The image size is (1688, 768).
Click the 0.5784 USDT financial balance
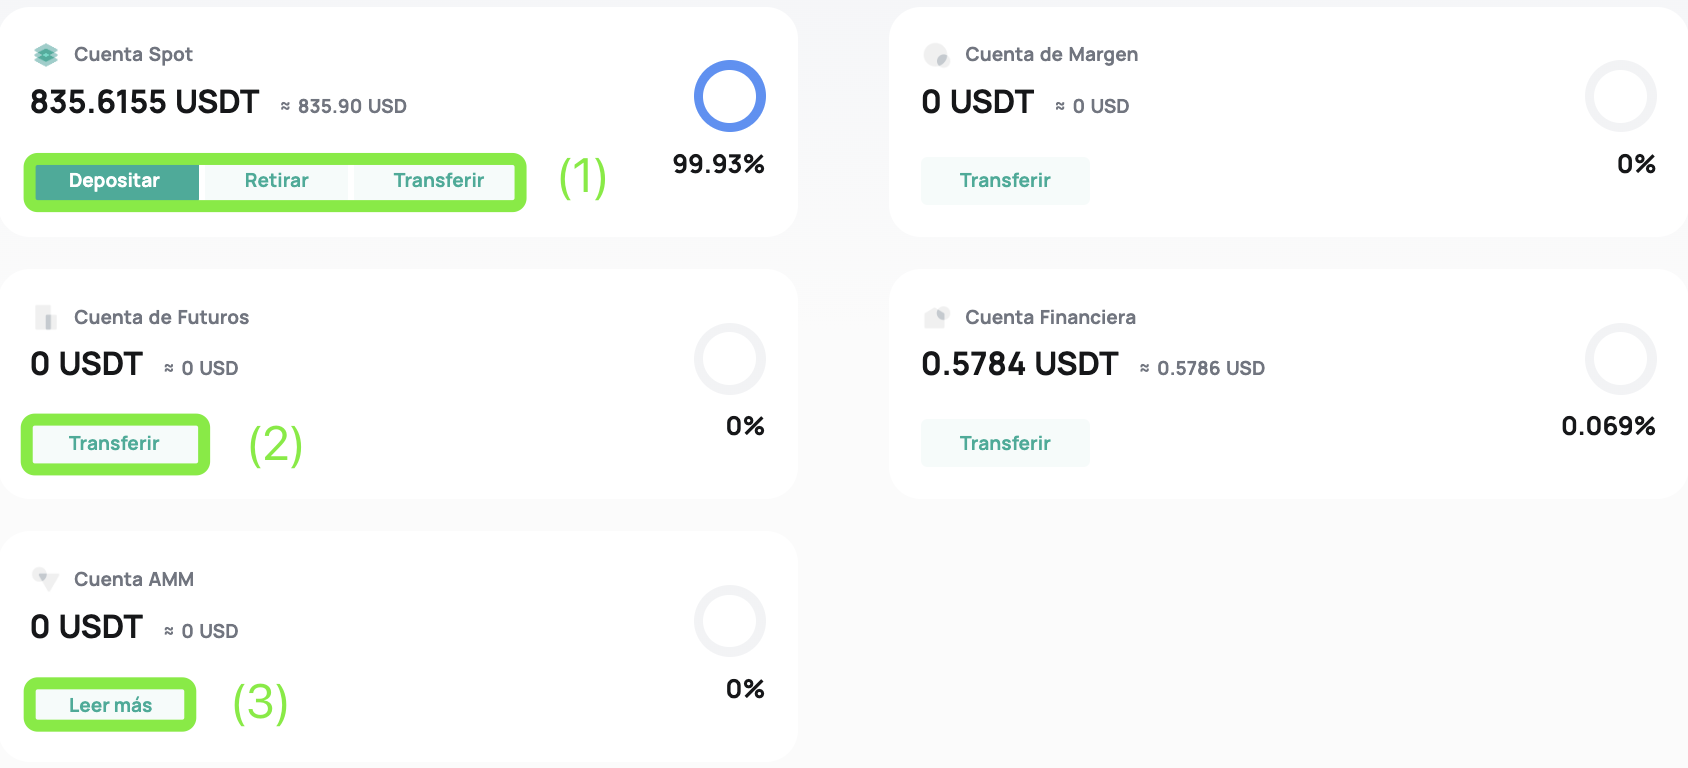[x=1020, y=364]
